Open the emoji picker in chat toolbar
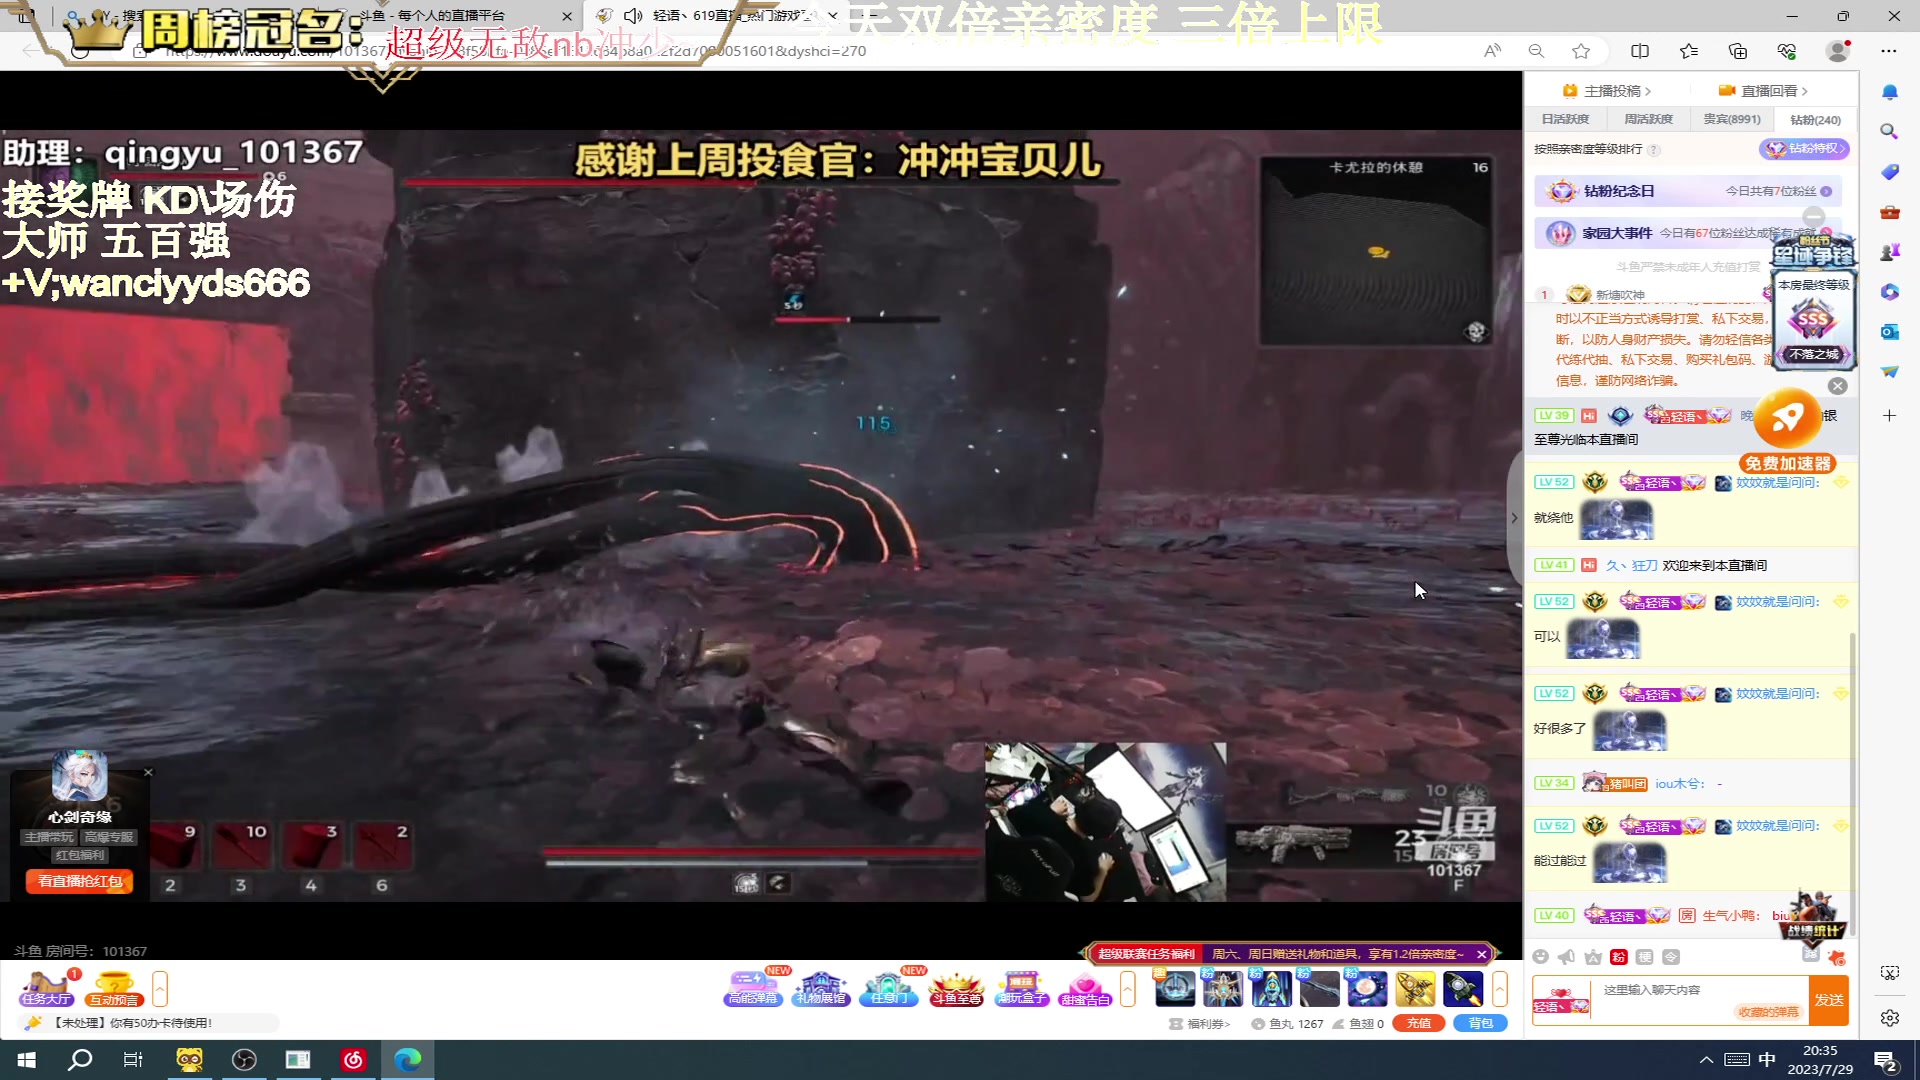The image size is (1920, 1080). tap(1541, 957)
